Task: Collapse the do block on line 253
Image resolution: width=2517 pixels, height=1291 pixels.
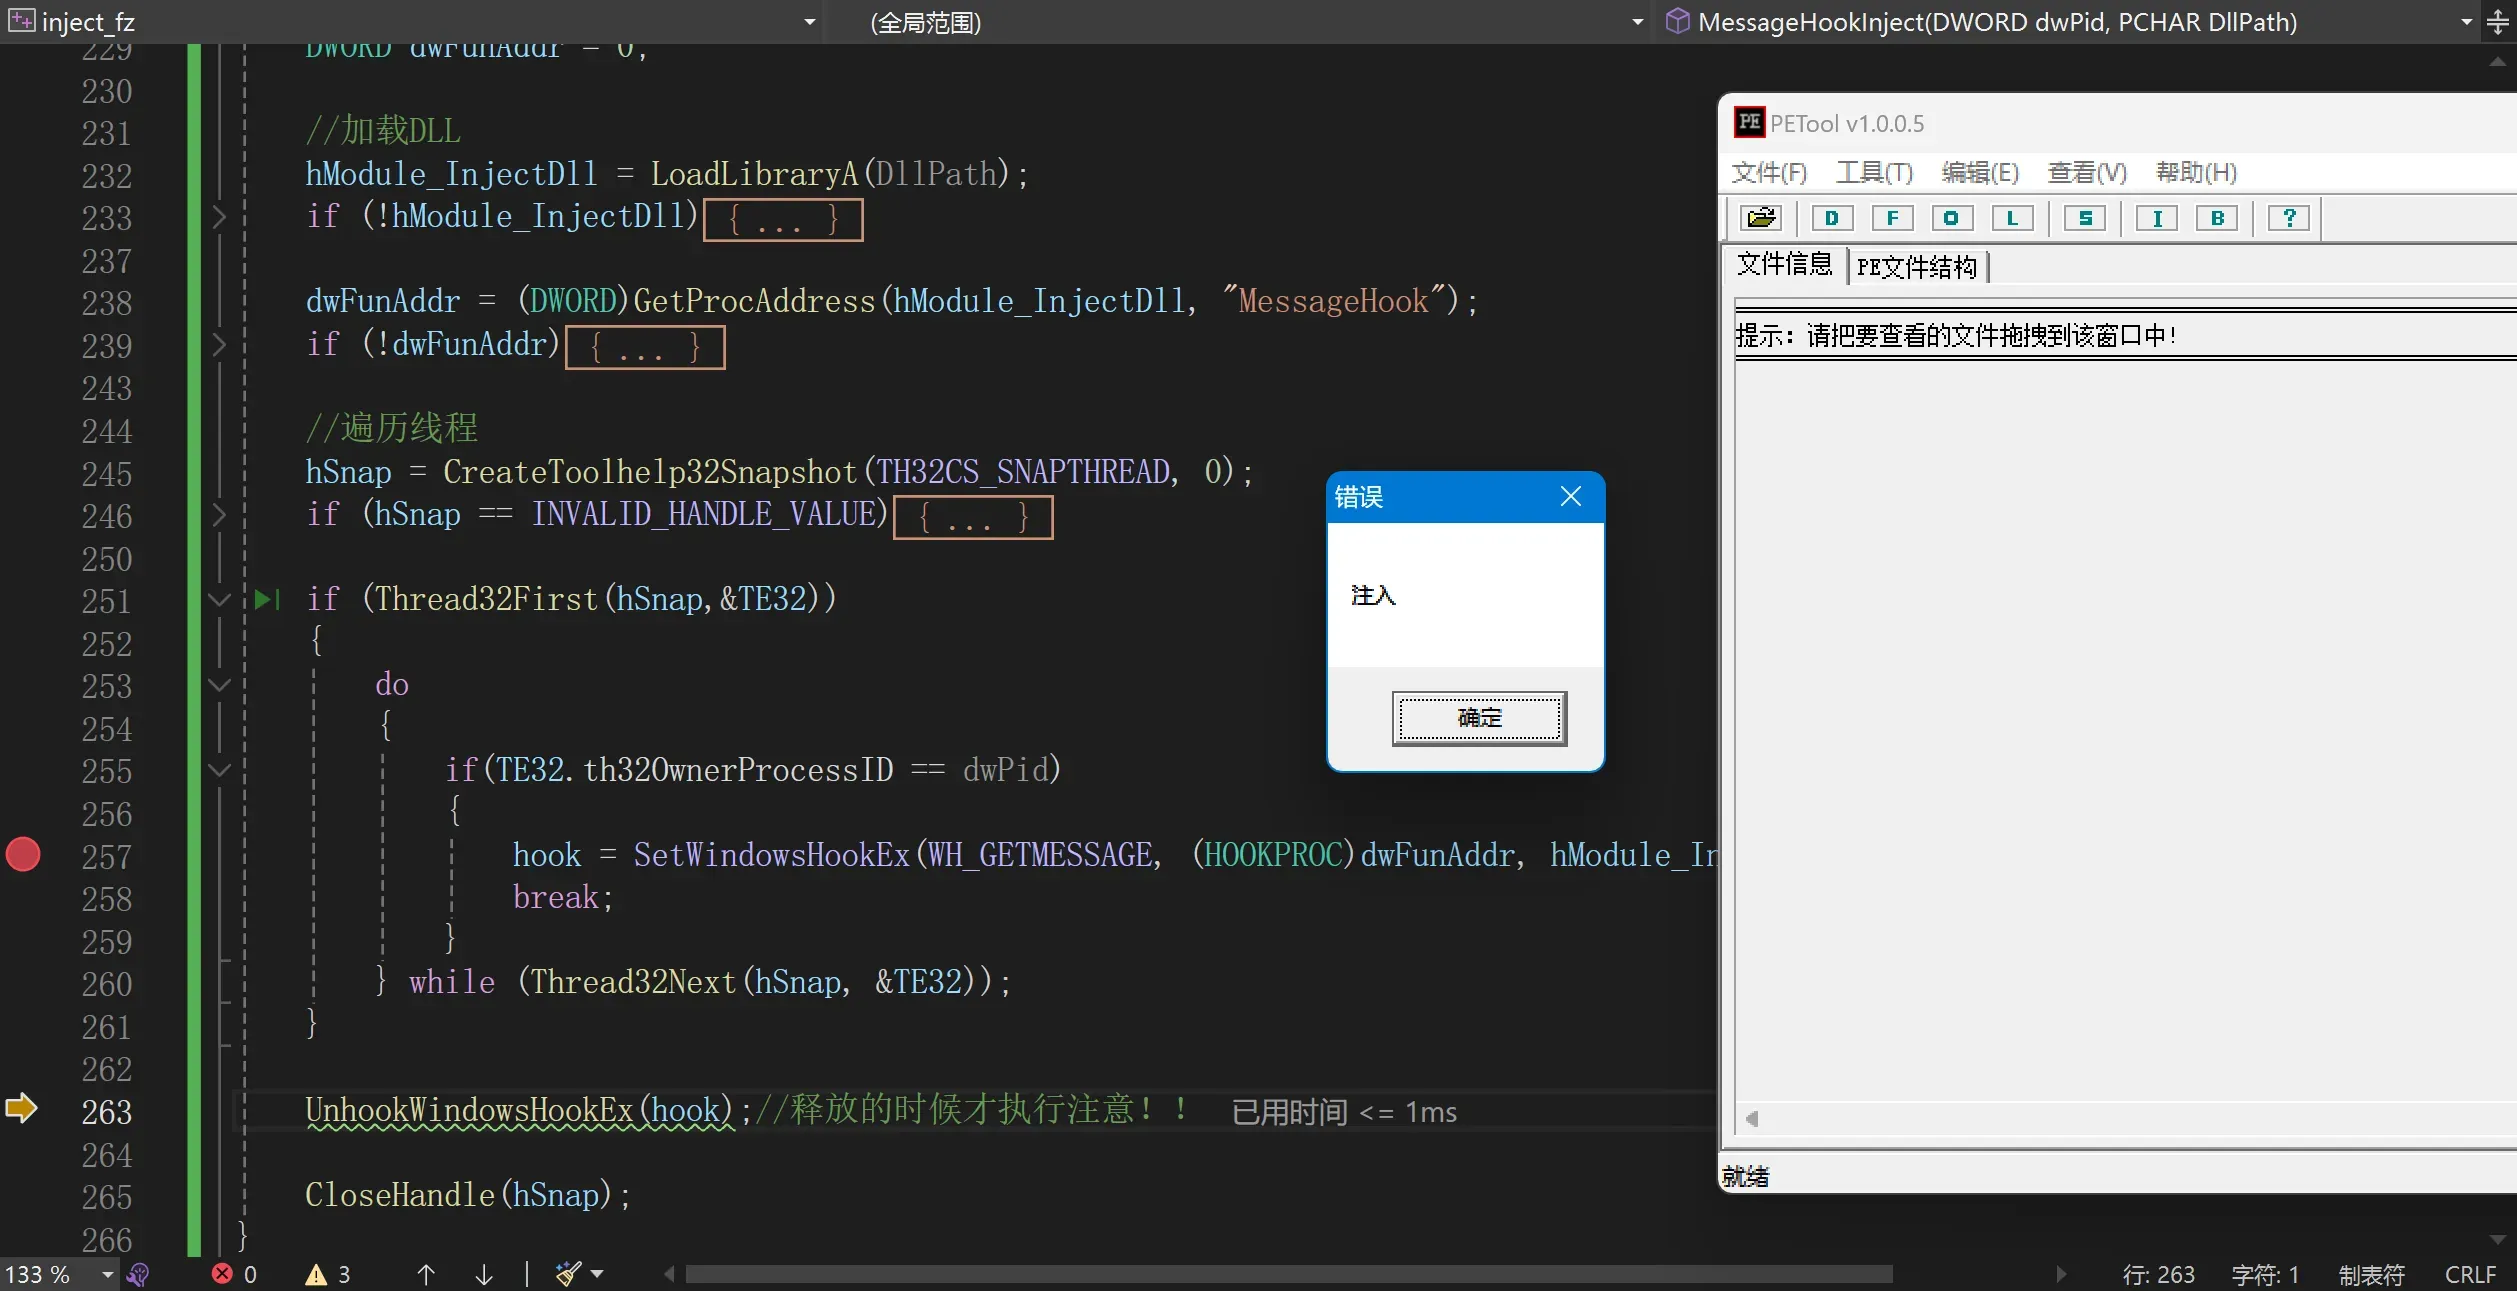Action: pyautogui.click(x=219, y=685)
